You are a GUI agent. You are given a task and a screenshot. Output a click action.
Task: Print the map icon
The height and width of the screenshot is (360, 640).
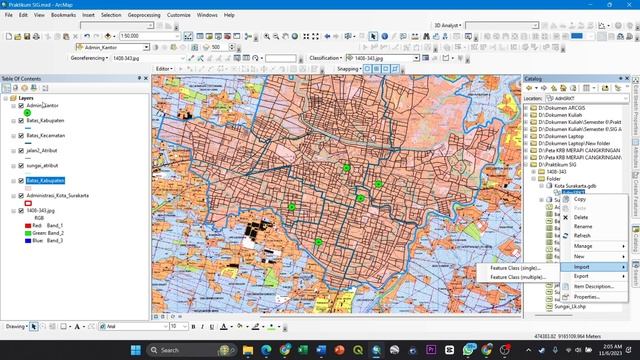coord(36,37)
